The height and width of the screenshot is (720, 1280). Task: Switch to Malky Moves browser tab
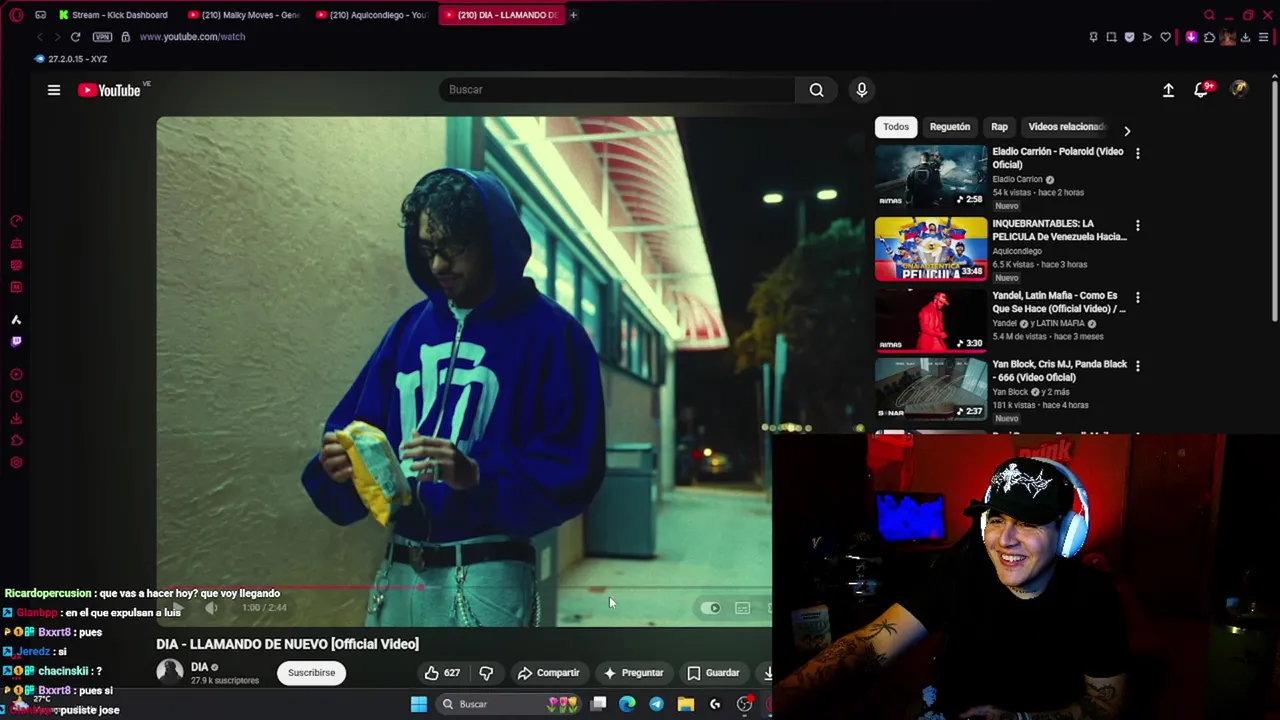point(244,15)
